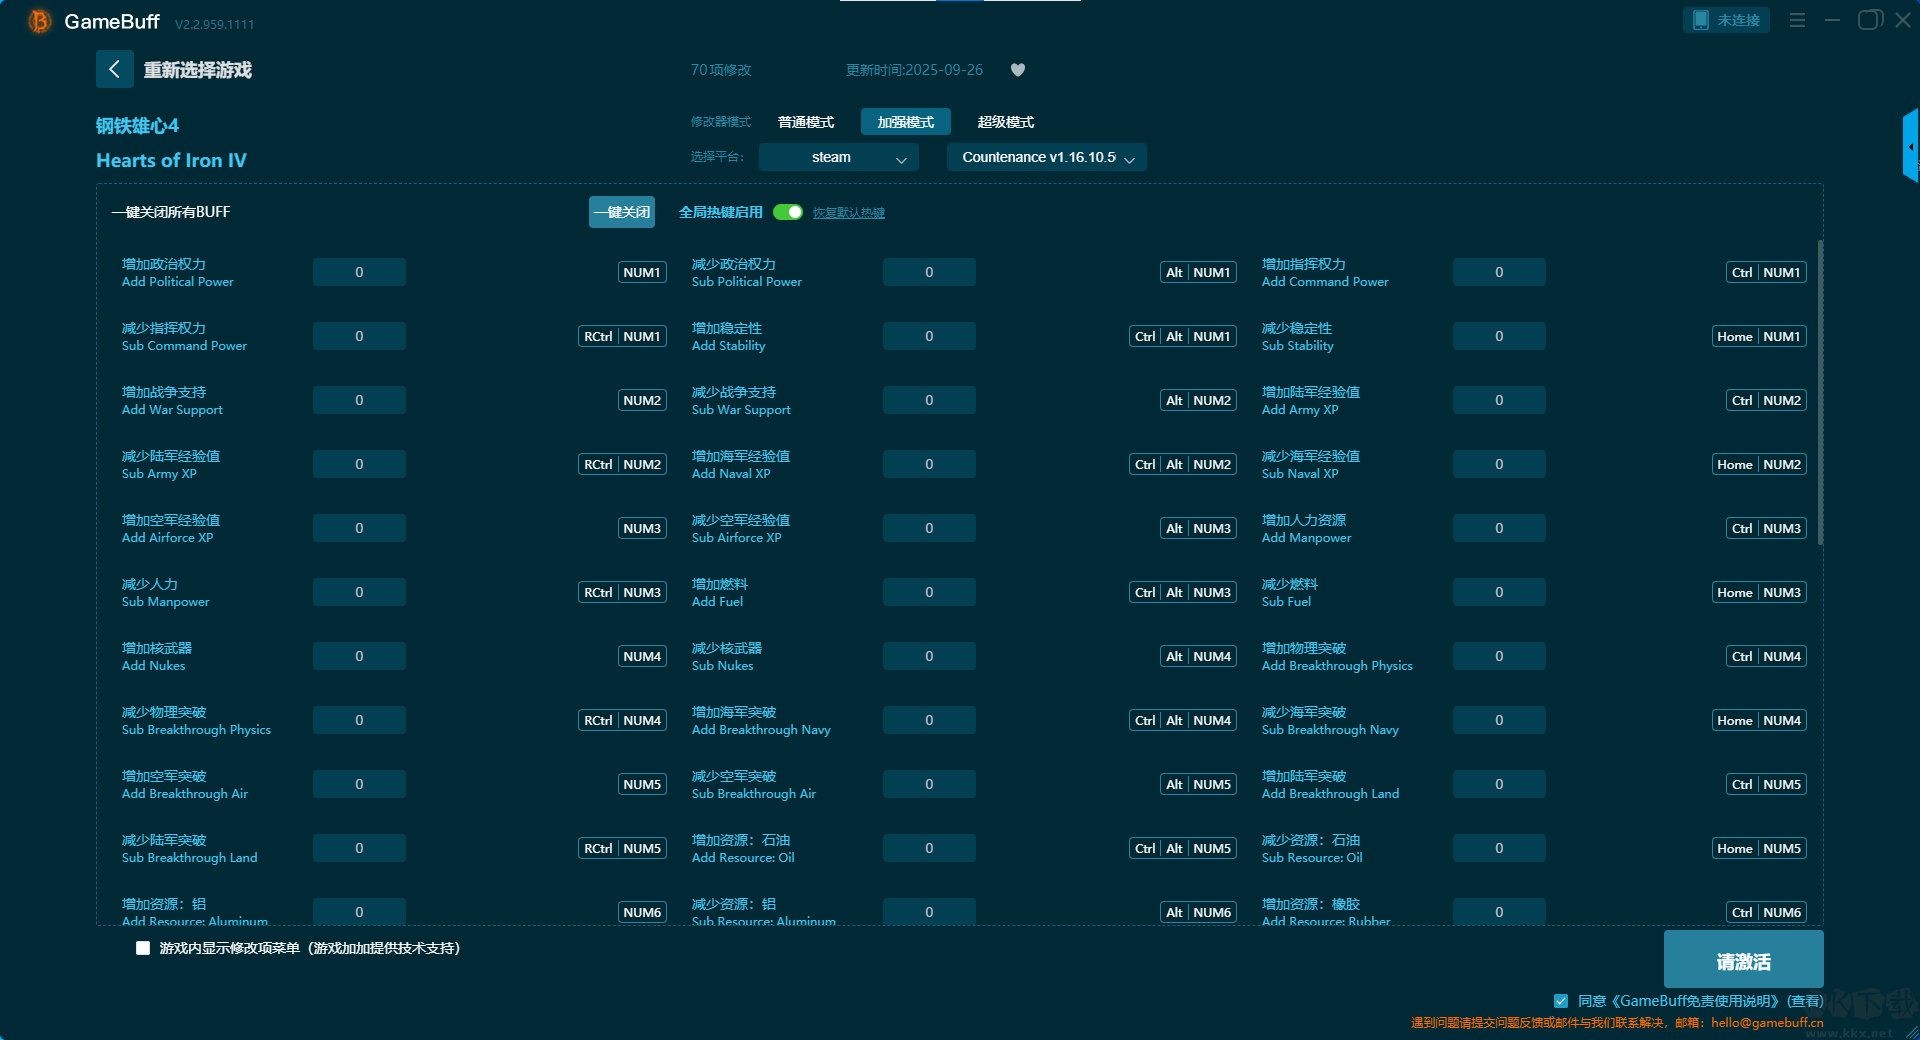Open the hamburger menu icon in title bar
This screenshot has width=1920, height=1040.
tap(1797, 20)
